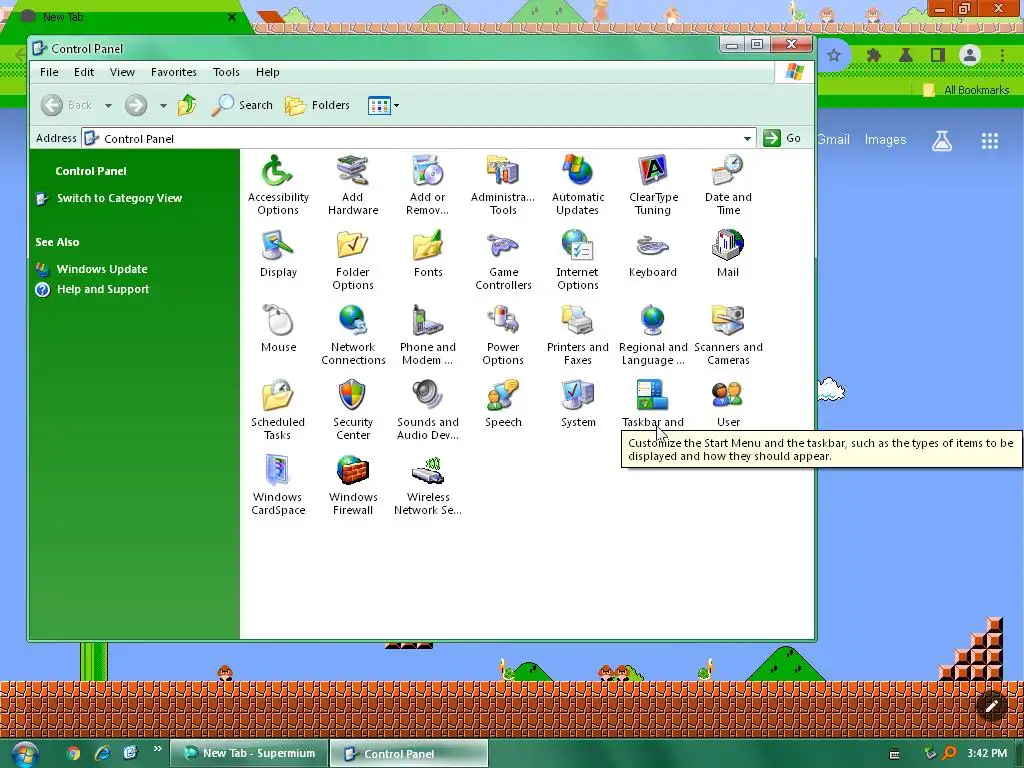Image resolution: width=1024 pixels, height=768 pixels.
Task: Open the Edit menu
Action: (84, 72)
